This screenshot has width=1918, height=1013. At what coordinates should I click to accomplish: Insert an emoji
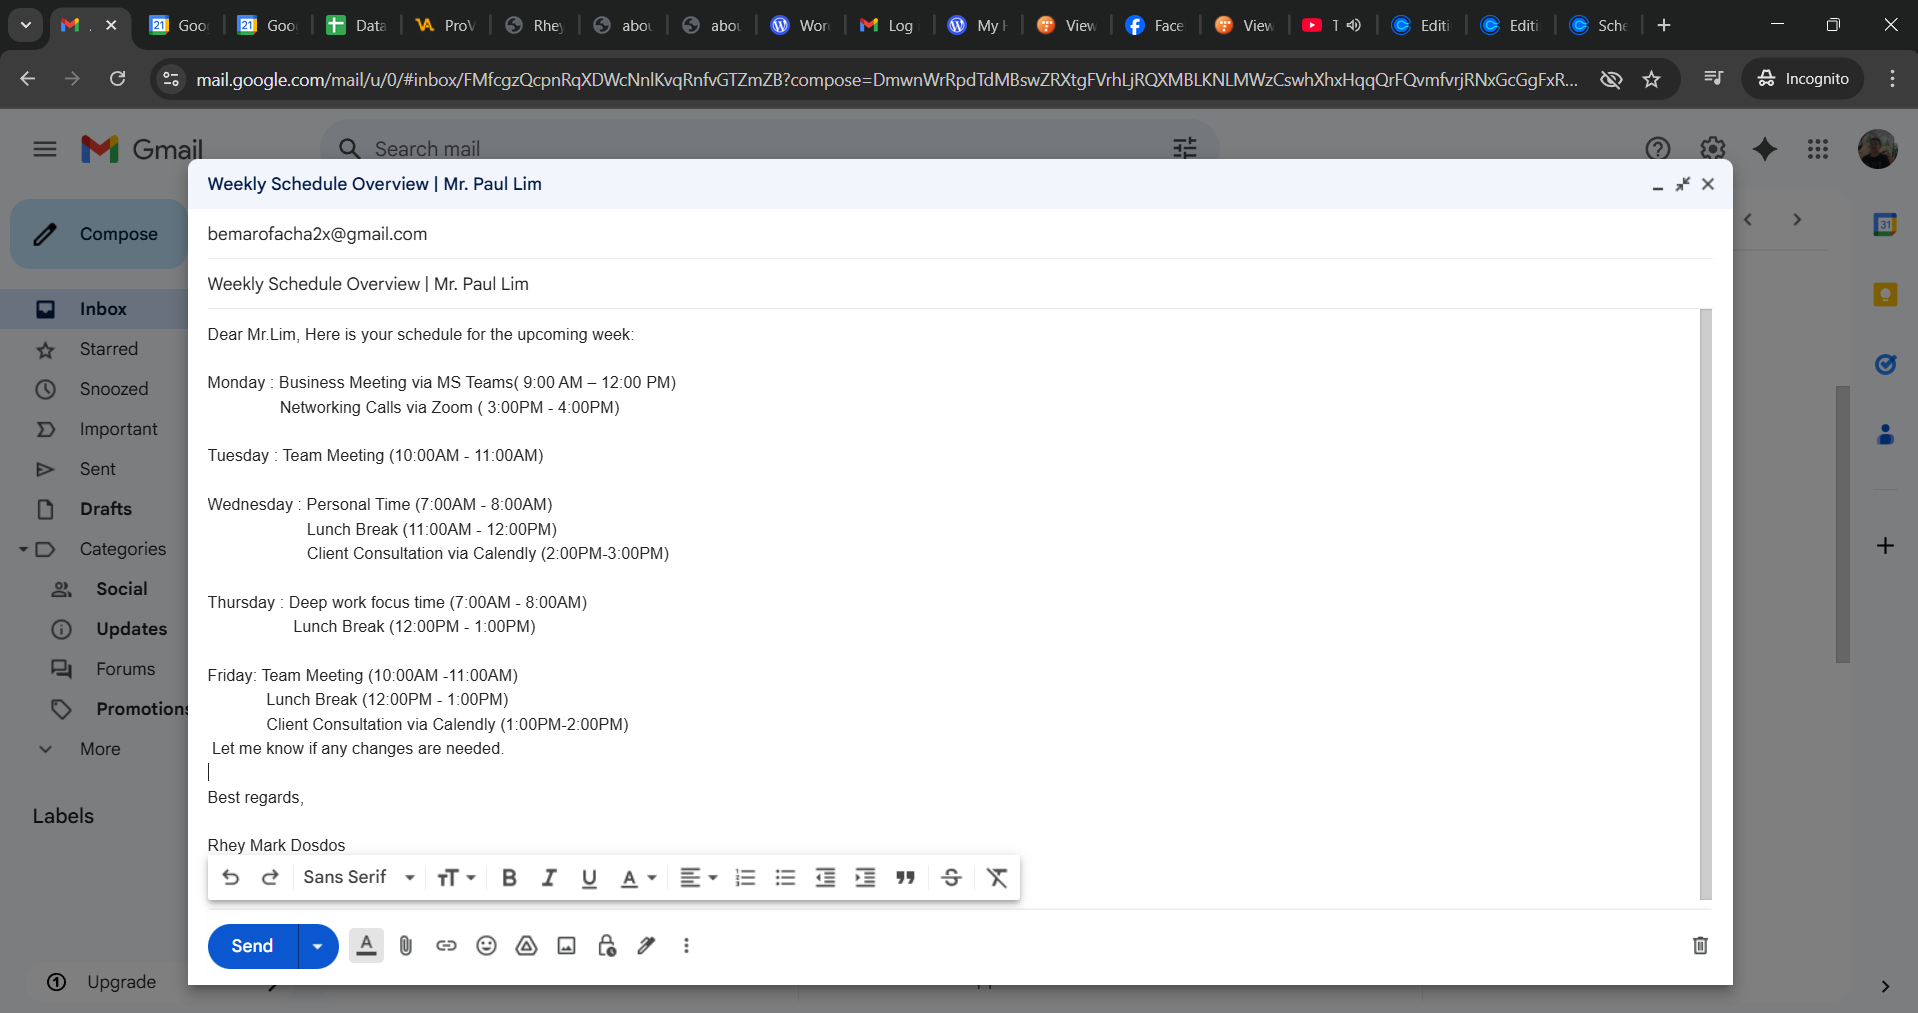[x=486, y=945]
